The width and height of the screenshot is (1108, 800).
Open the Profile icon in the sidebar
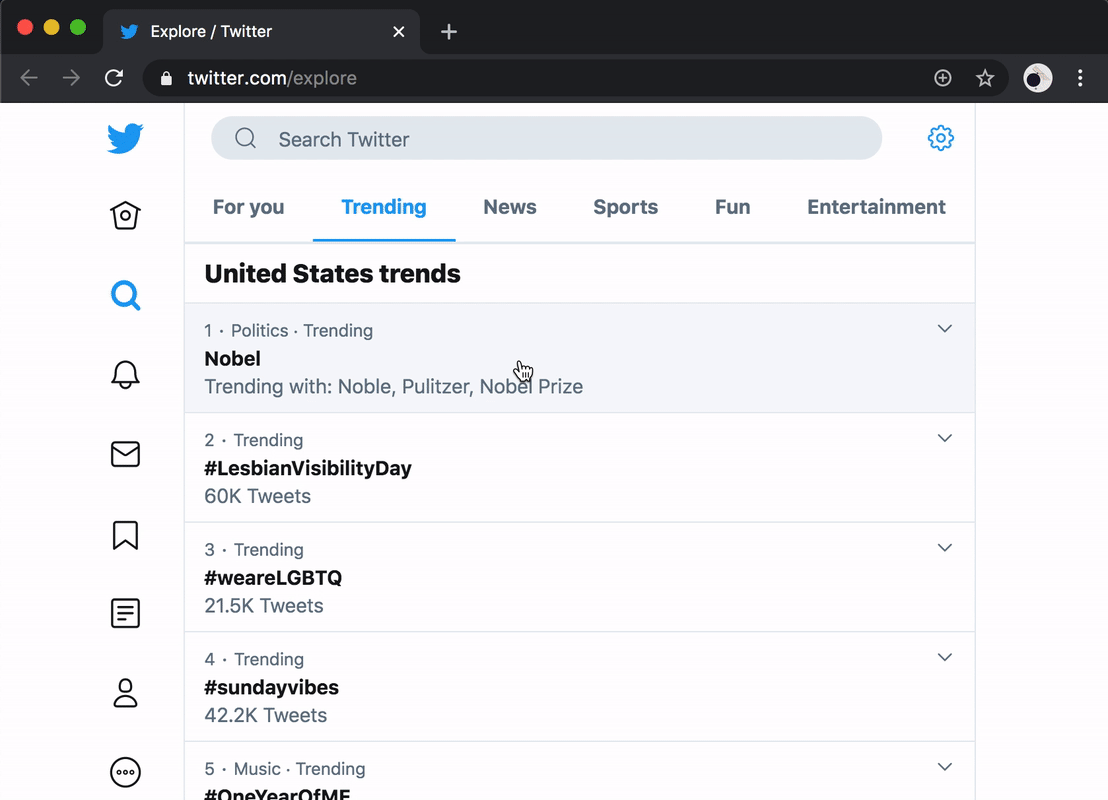pos(124,693)
